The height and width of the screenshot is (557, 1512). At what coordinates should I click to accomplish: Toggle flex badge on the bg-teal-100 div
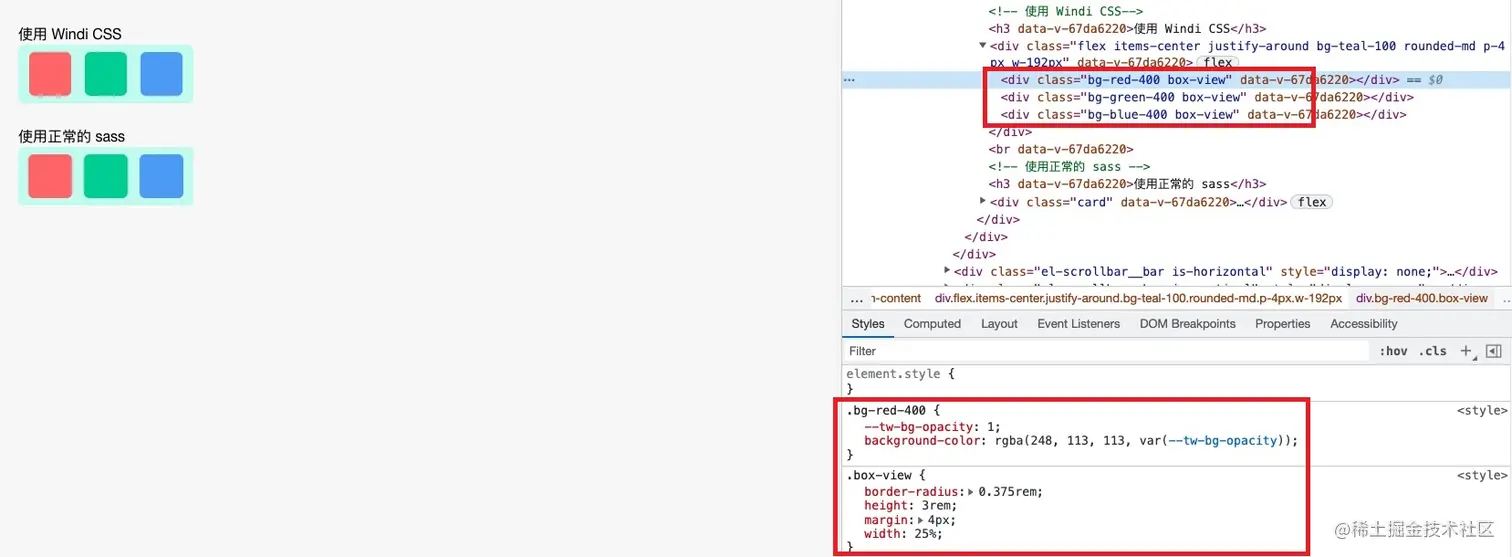tap(1217, 62)
